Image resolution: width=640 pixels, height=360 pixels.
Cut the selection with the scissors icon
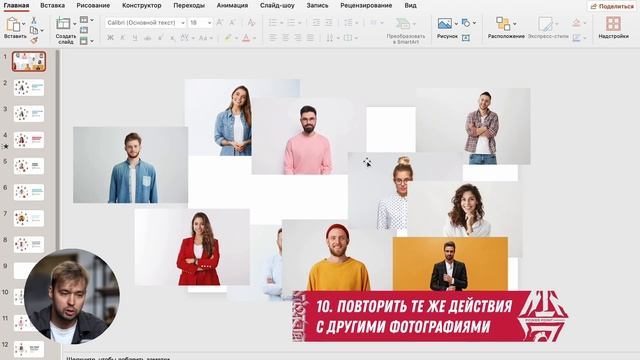[34, 20]
